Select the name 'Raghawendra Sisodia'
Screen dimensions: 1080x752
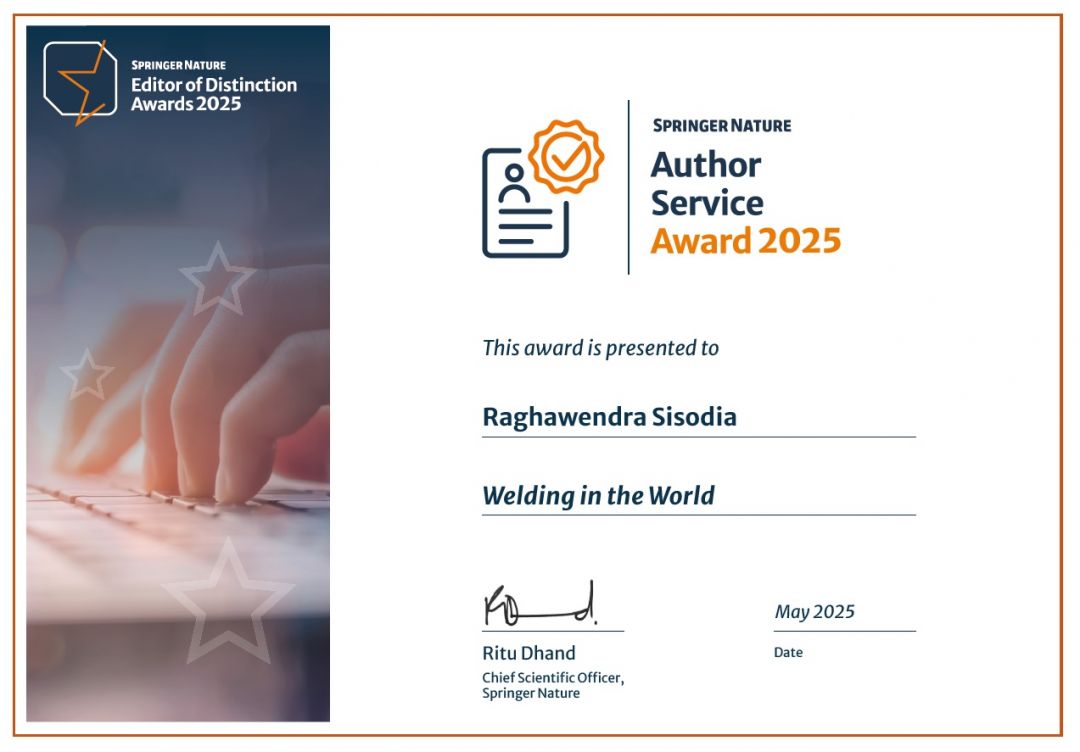pyautogui.click(x=610, y=418)
